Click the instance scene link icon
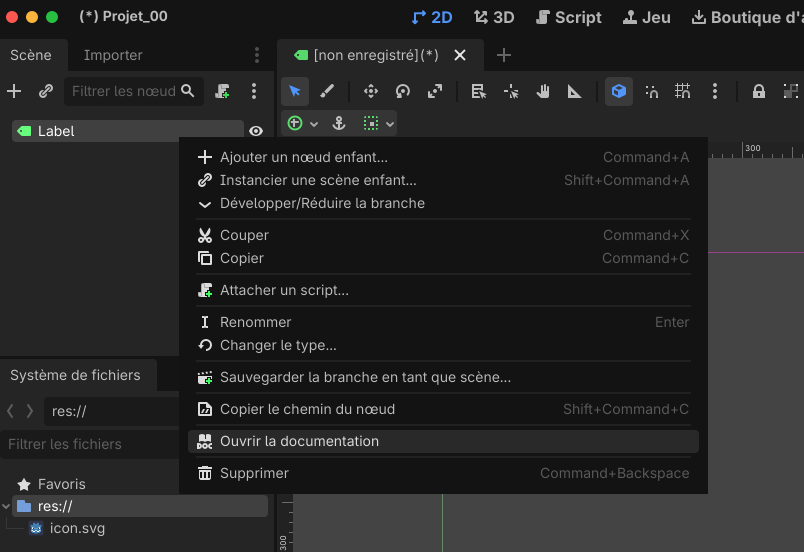 46,91
